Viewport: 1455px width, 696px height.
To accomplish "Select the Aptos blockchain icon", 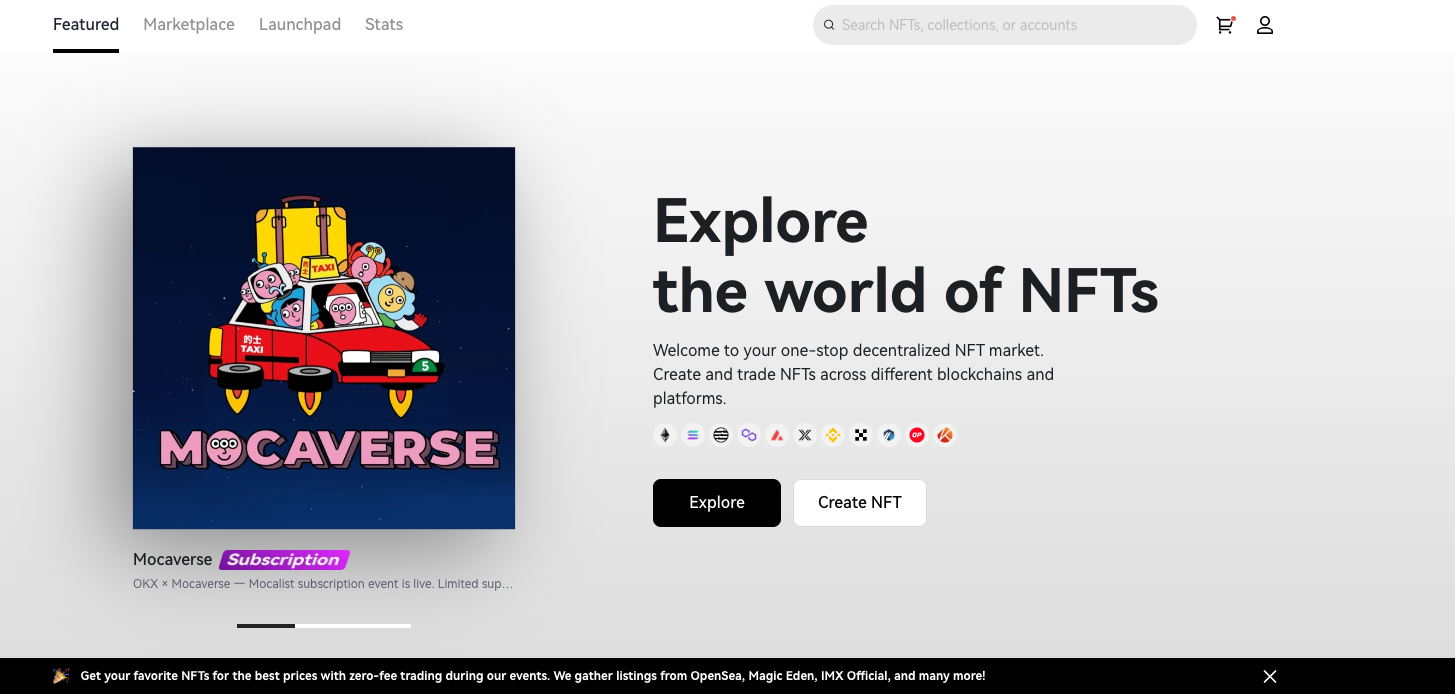I will [721, 435].
